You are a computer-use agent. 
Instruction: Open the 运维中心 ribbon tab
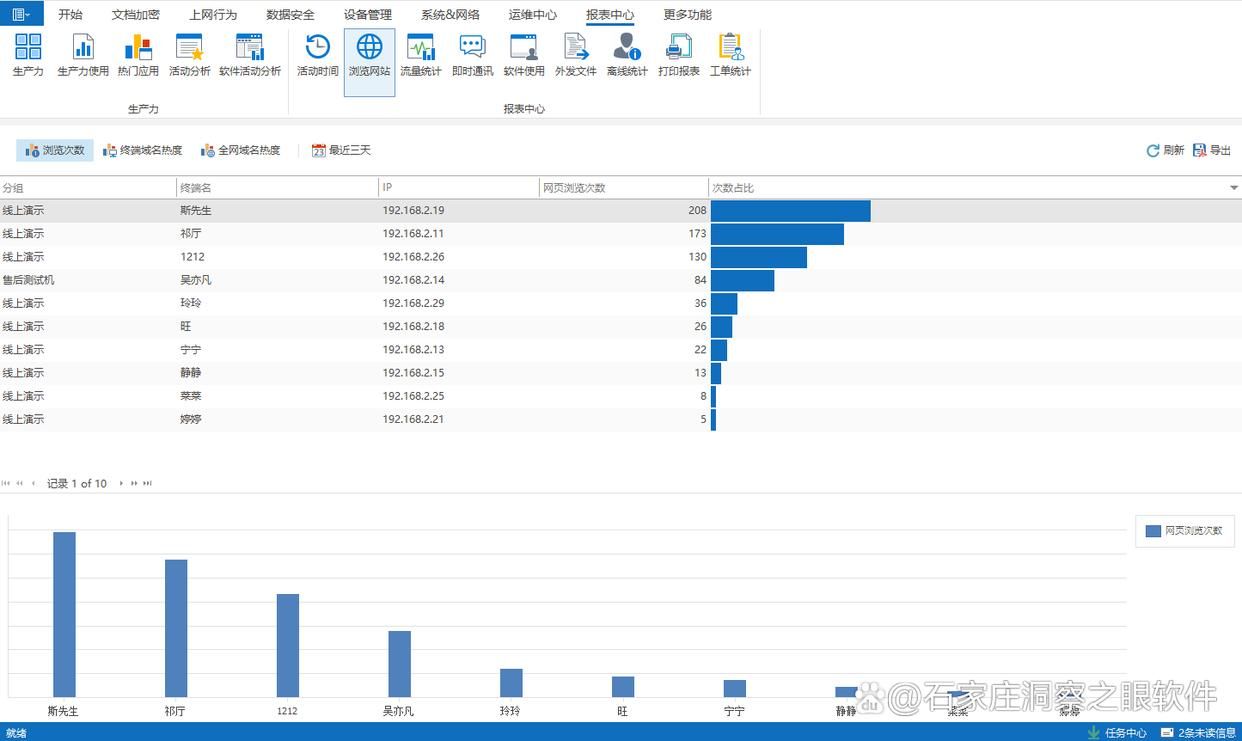(x=532, y=15)
